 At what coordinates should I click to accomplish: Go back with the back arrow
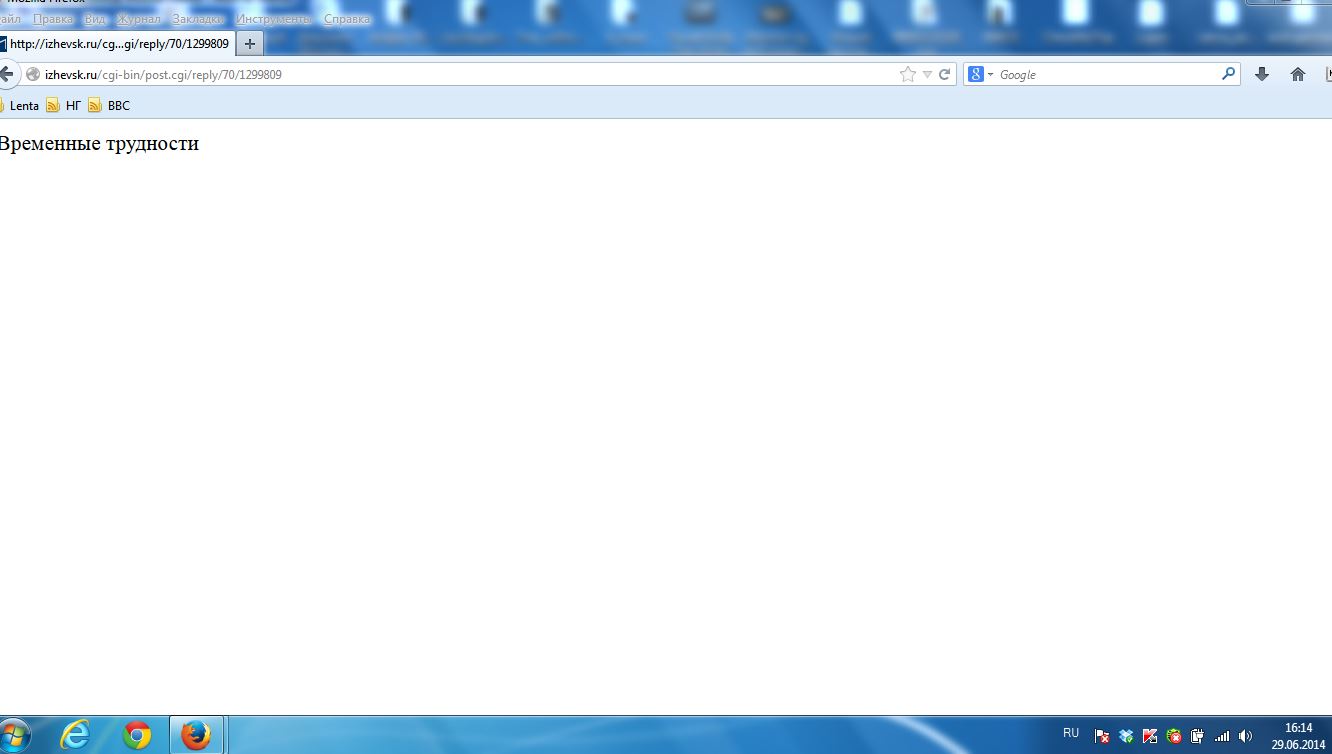8,74
